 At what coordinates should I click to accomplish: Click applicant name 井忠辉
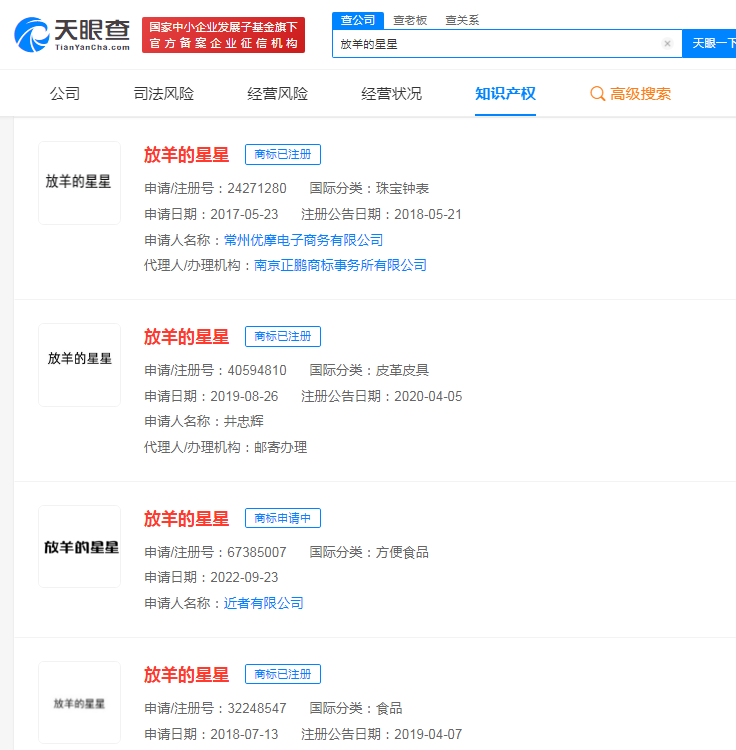coord(244,421)
